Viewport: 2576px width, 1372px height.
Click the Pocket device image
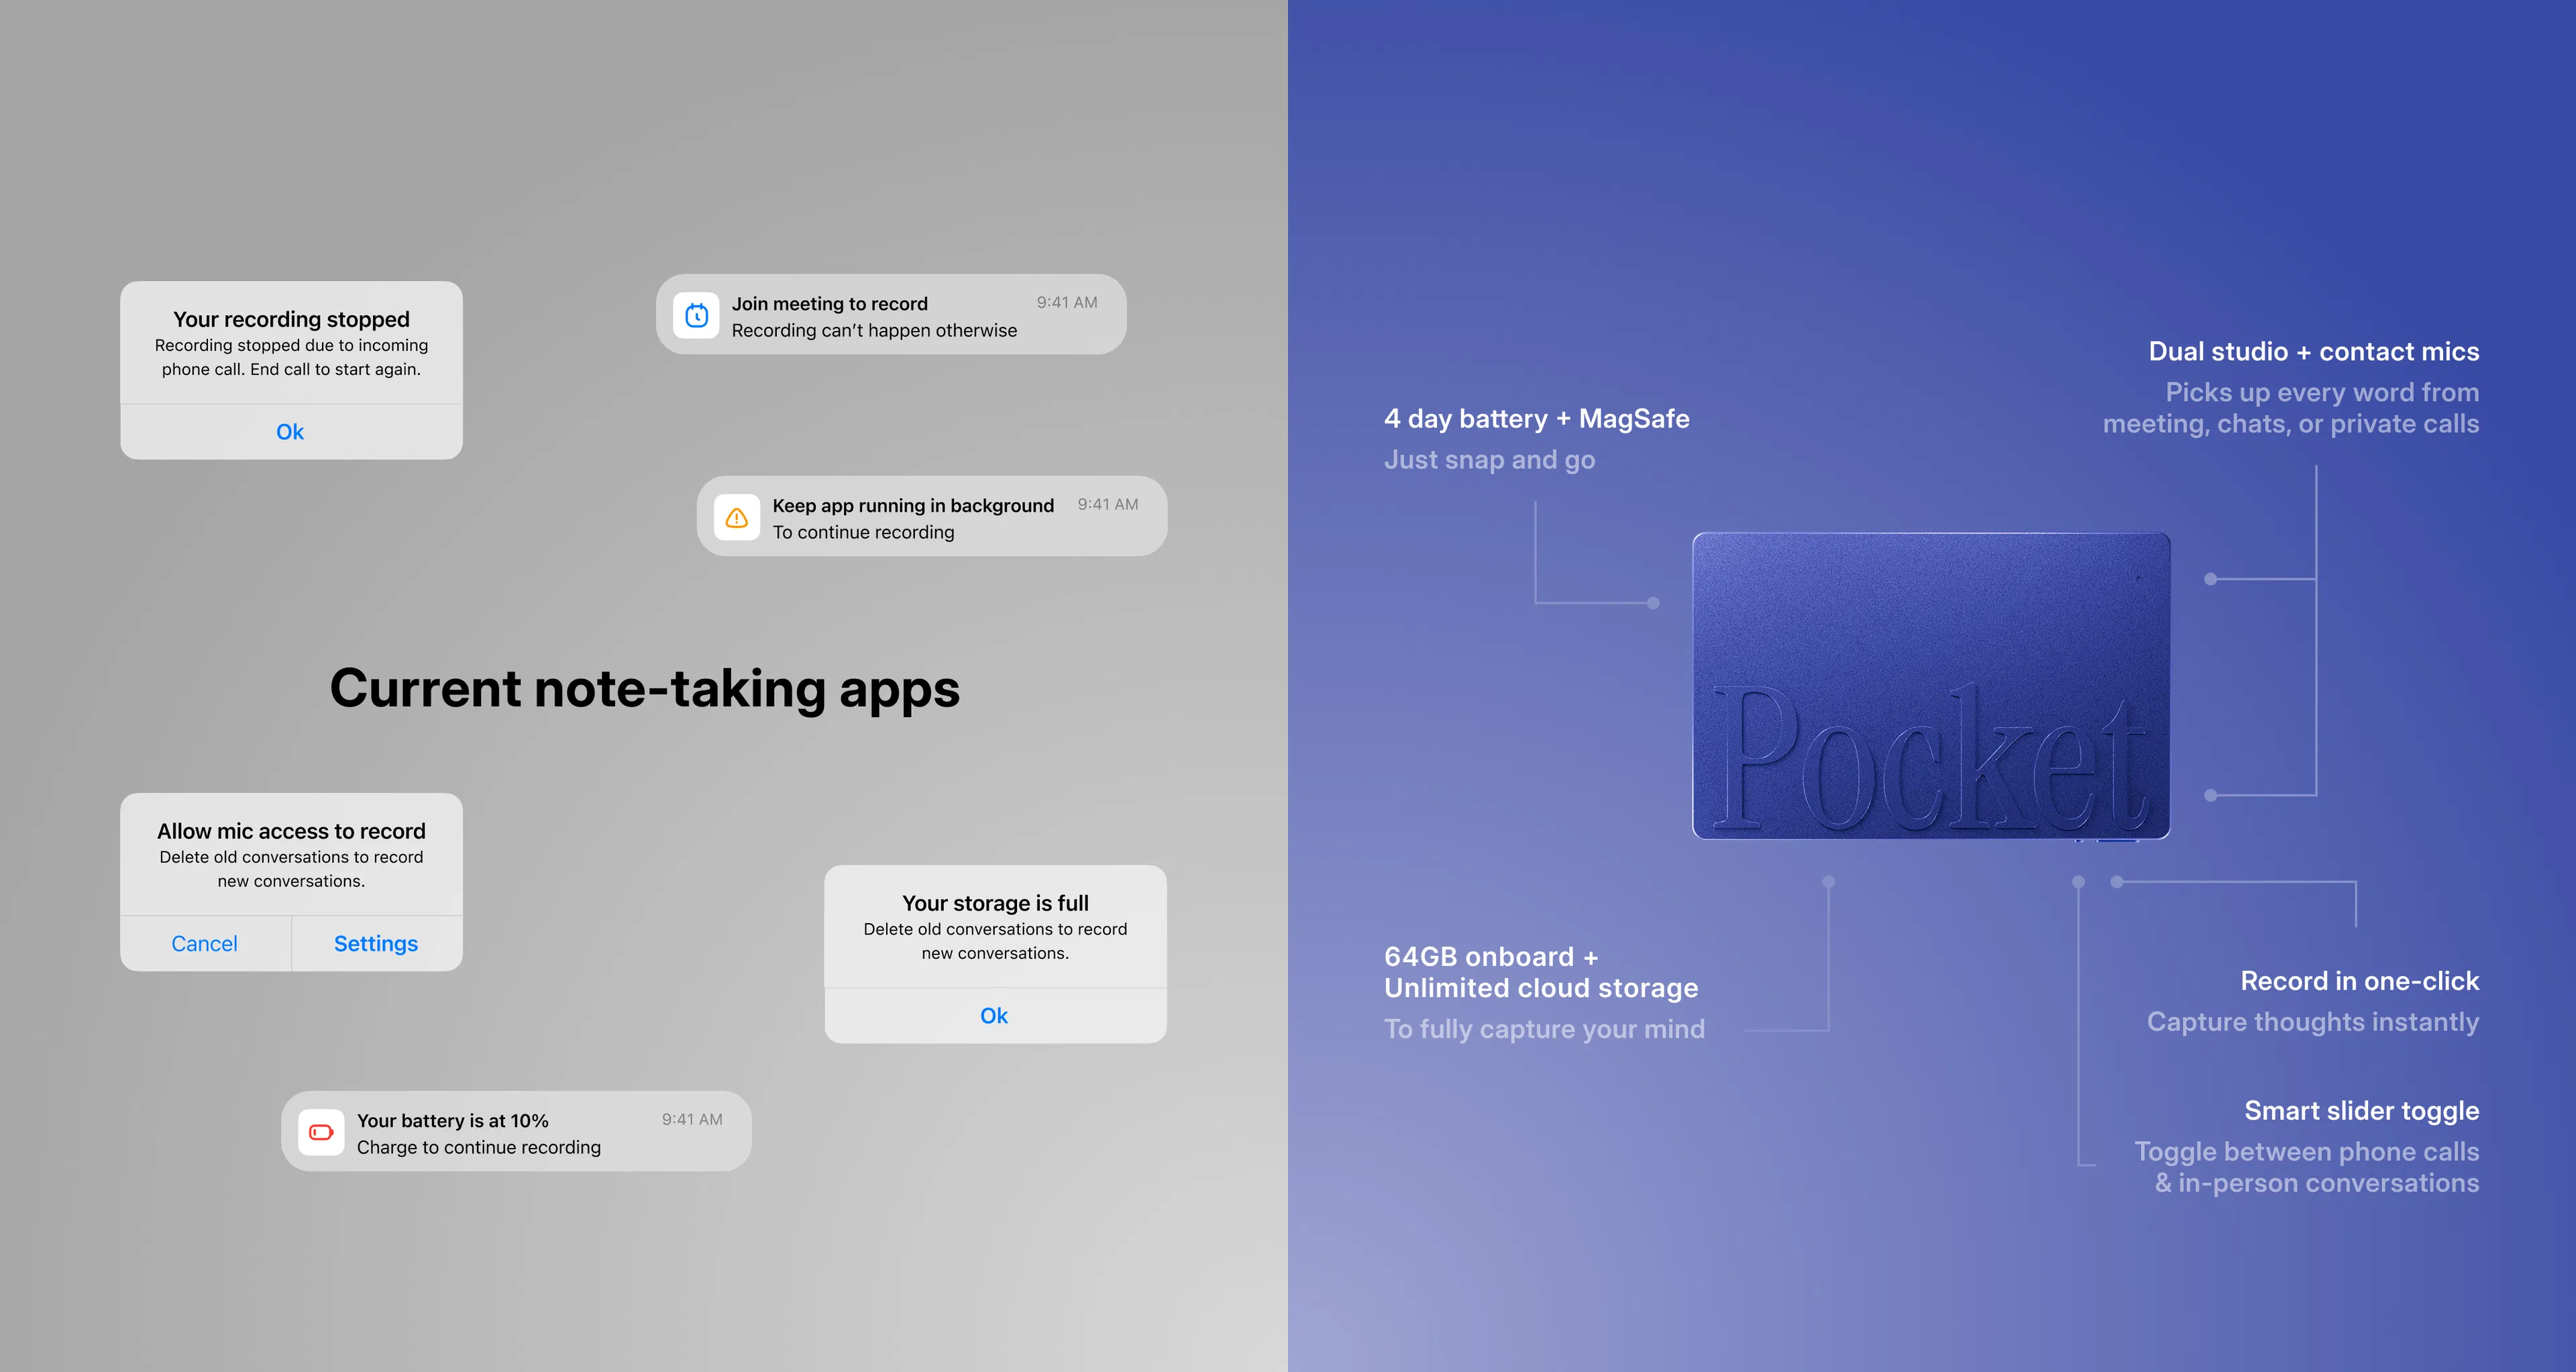(1931, 686)
